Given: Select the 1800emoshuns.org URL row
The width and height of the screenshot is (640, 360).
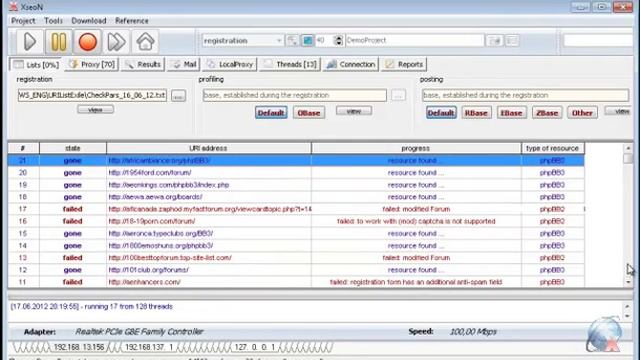Looking at the screenshot, I should point(296,246).
